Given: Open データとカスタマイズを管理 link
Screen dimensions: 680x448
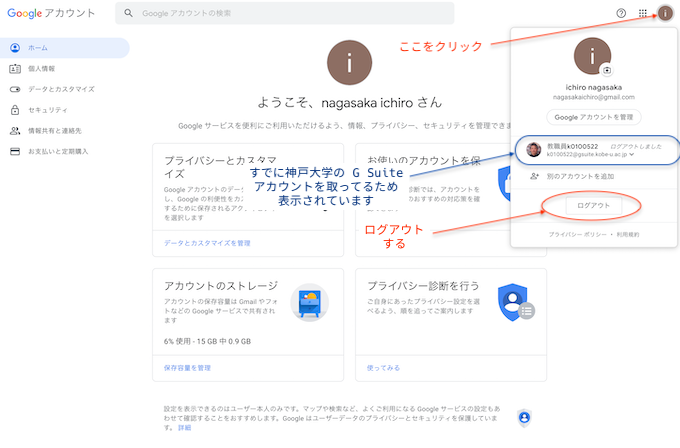Looking at the screenshot, I should pos(207,243).
